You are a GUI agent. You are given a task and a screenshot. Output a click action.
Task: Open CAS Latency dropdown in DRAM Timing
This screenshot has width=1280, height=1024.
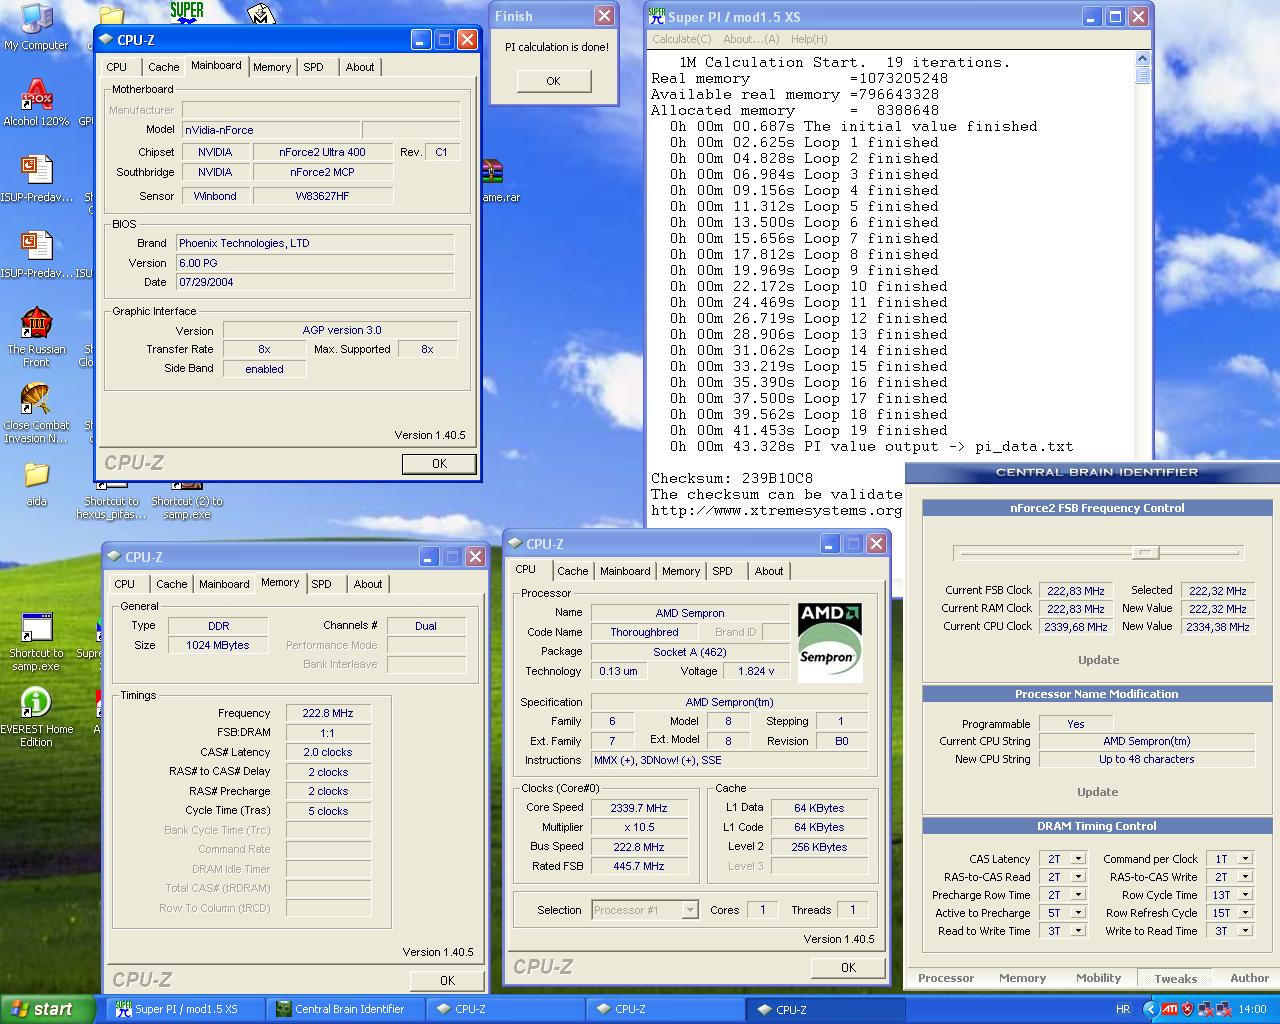(1078, 859)
